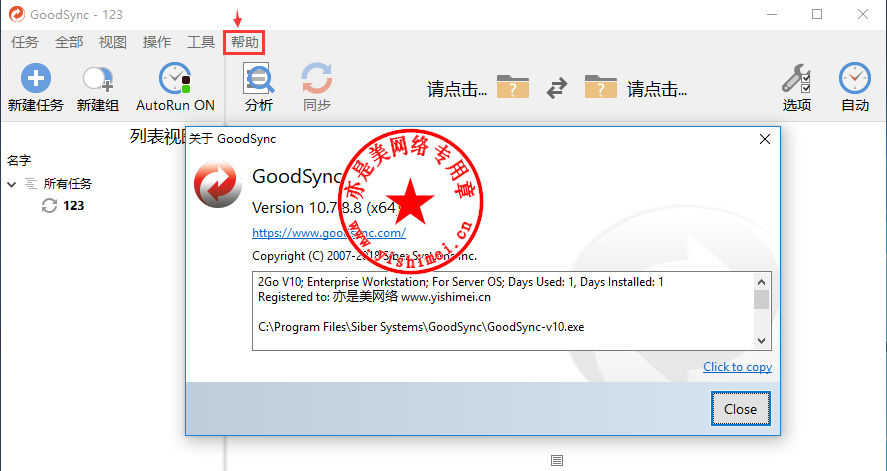The height and width of the screenshot is (471, 887).
Task: Click the New Task (新建任务) icon
Action: [36, 79]
